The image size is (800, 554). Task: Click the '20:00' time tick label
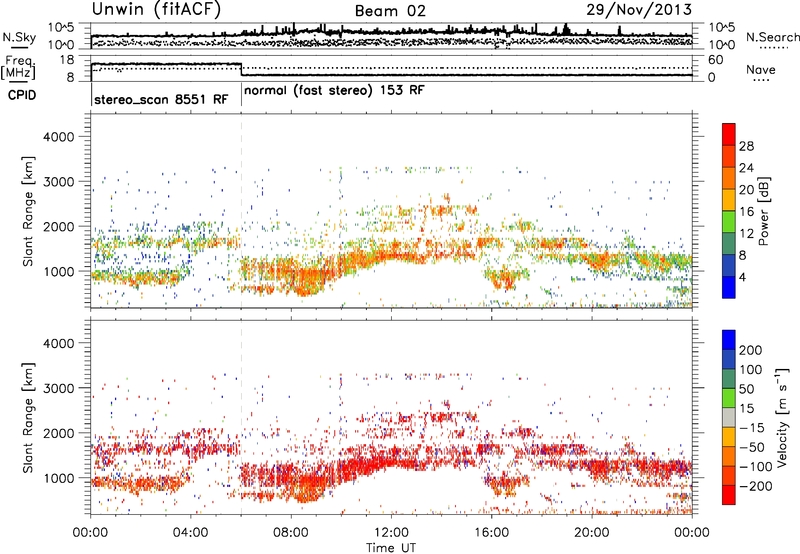tap(592, 533)
